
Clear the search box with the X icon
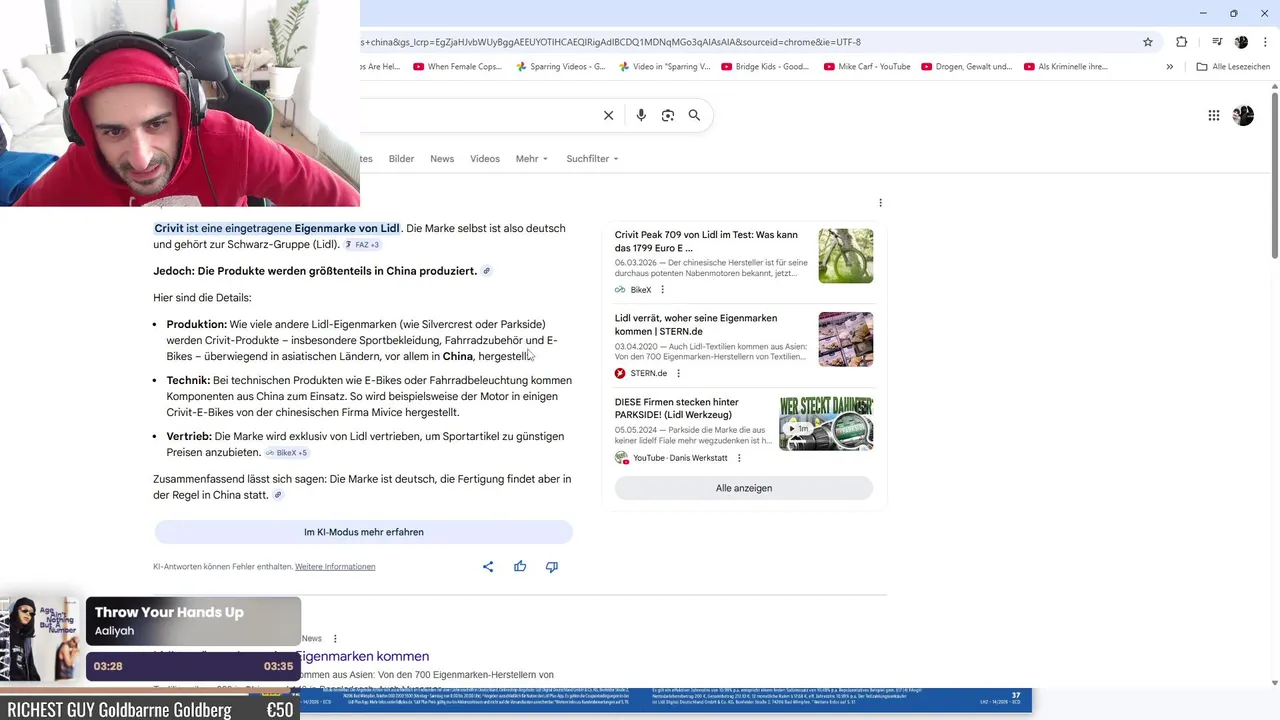(x=608, y=115)
